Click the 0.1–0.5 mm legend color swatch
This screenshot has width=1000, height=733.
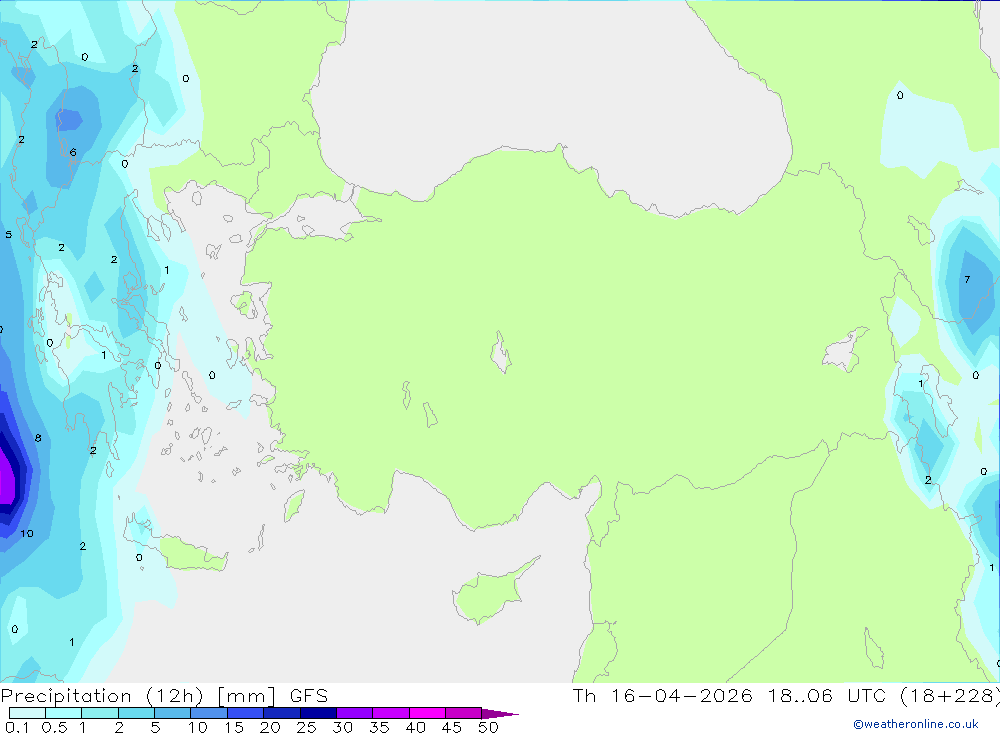click(27, 713)
